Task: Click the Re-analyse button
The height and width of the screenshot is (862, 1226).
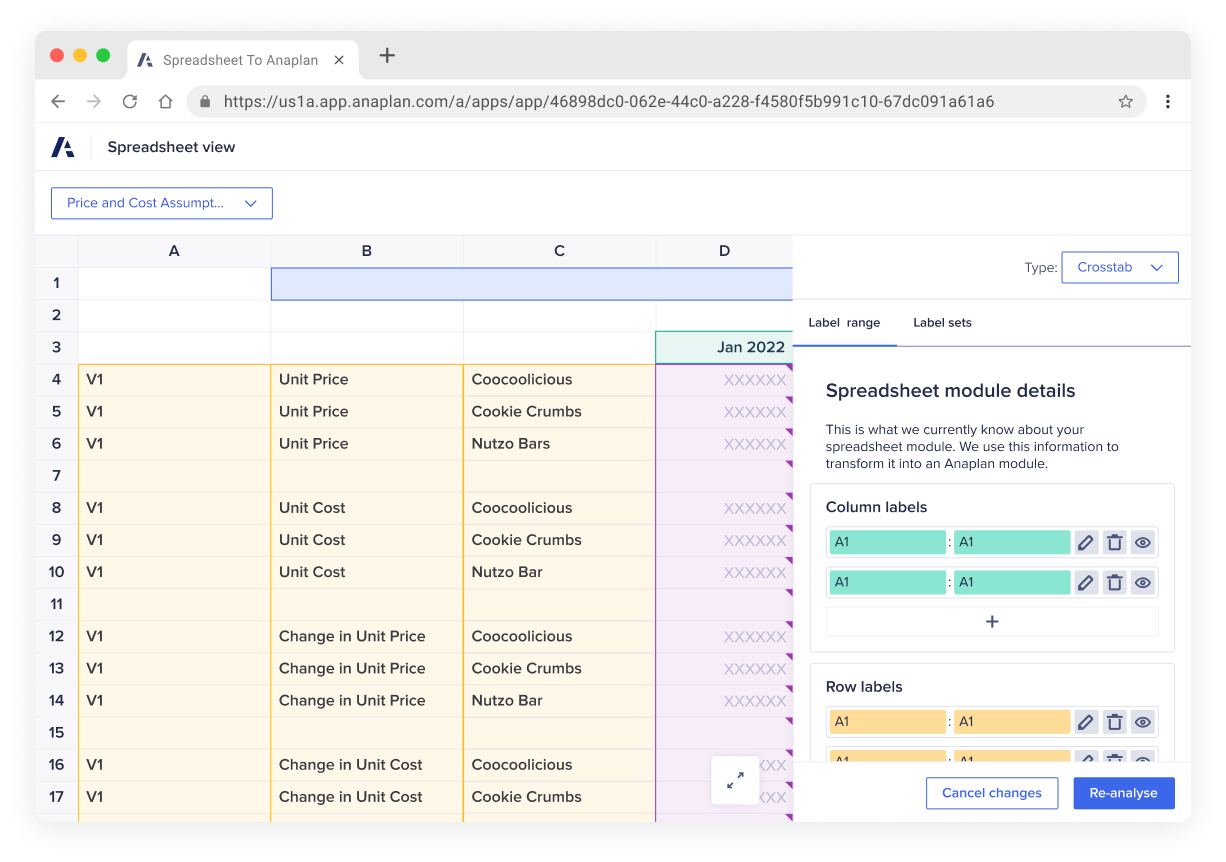Action: (1123, 792)
